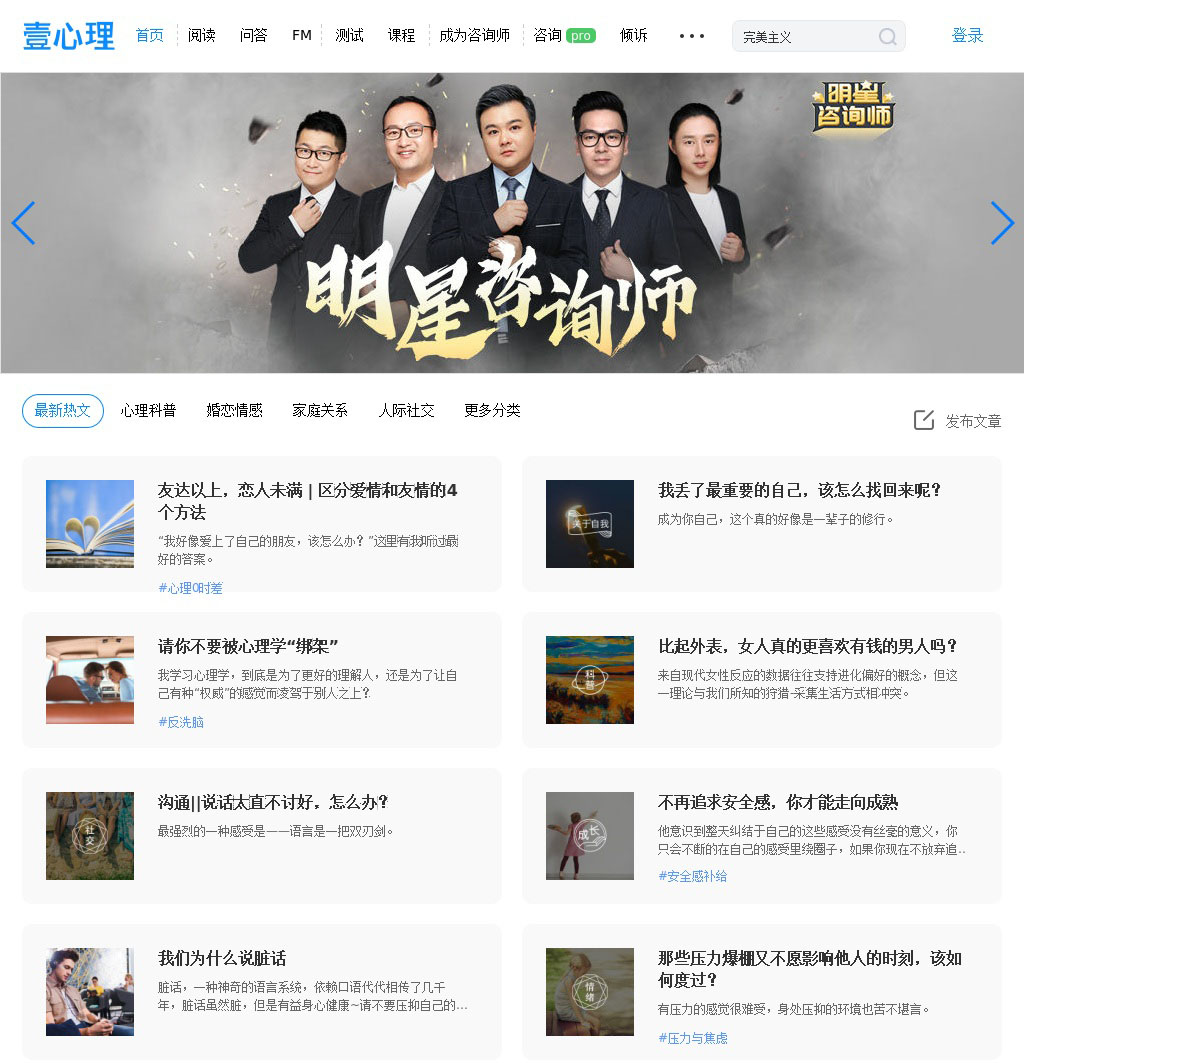Open FM in navigation bar

pos(302,35)
